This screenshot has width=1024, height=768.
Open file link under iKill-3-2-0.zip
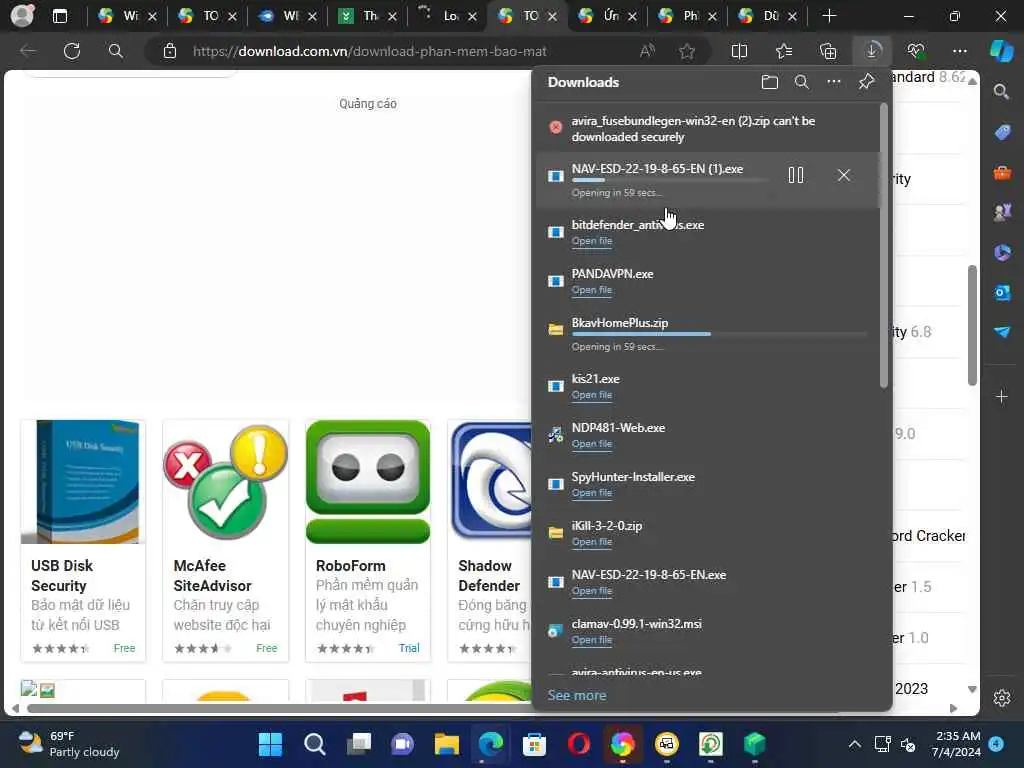592,542
